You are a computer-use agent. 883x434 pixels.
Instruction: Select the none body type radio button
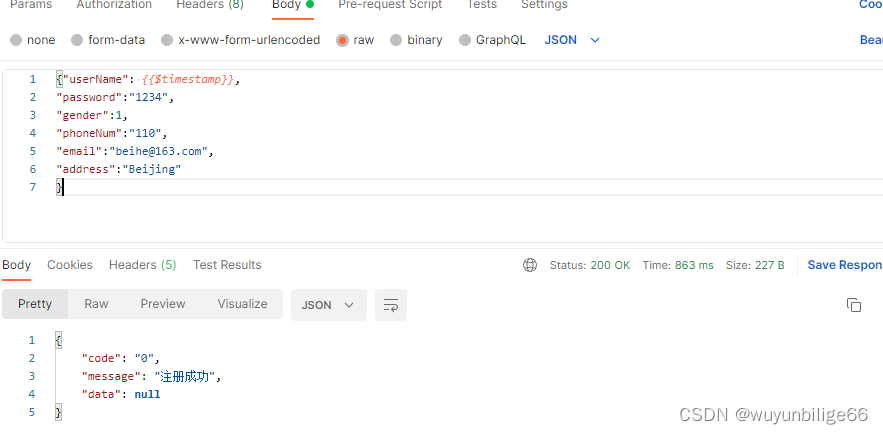(x=16, y=40)
